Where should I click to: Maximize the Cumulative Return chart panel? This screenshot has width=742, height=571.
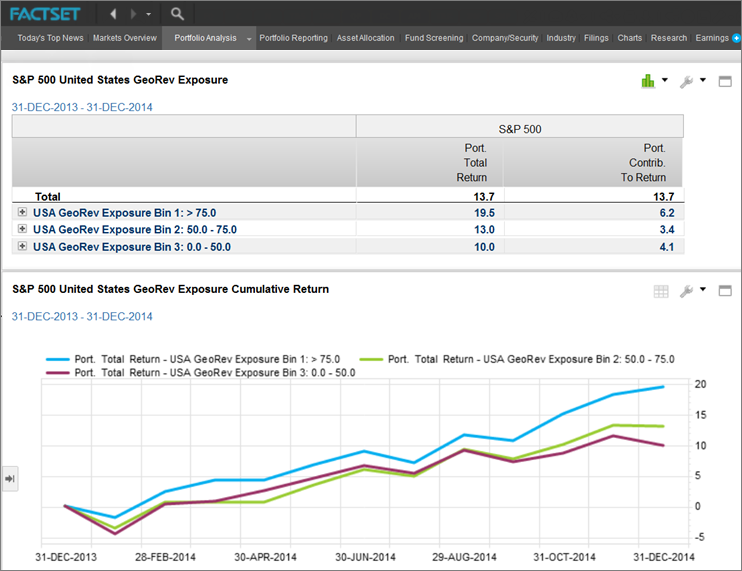725,290
